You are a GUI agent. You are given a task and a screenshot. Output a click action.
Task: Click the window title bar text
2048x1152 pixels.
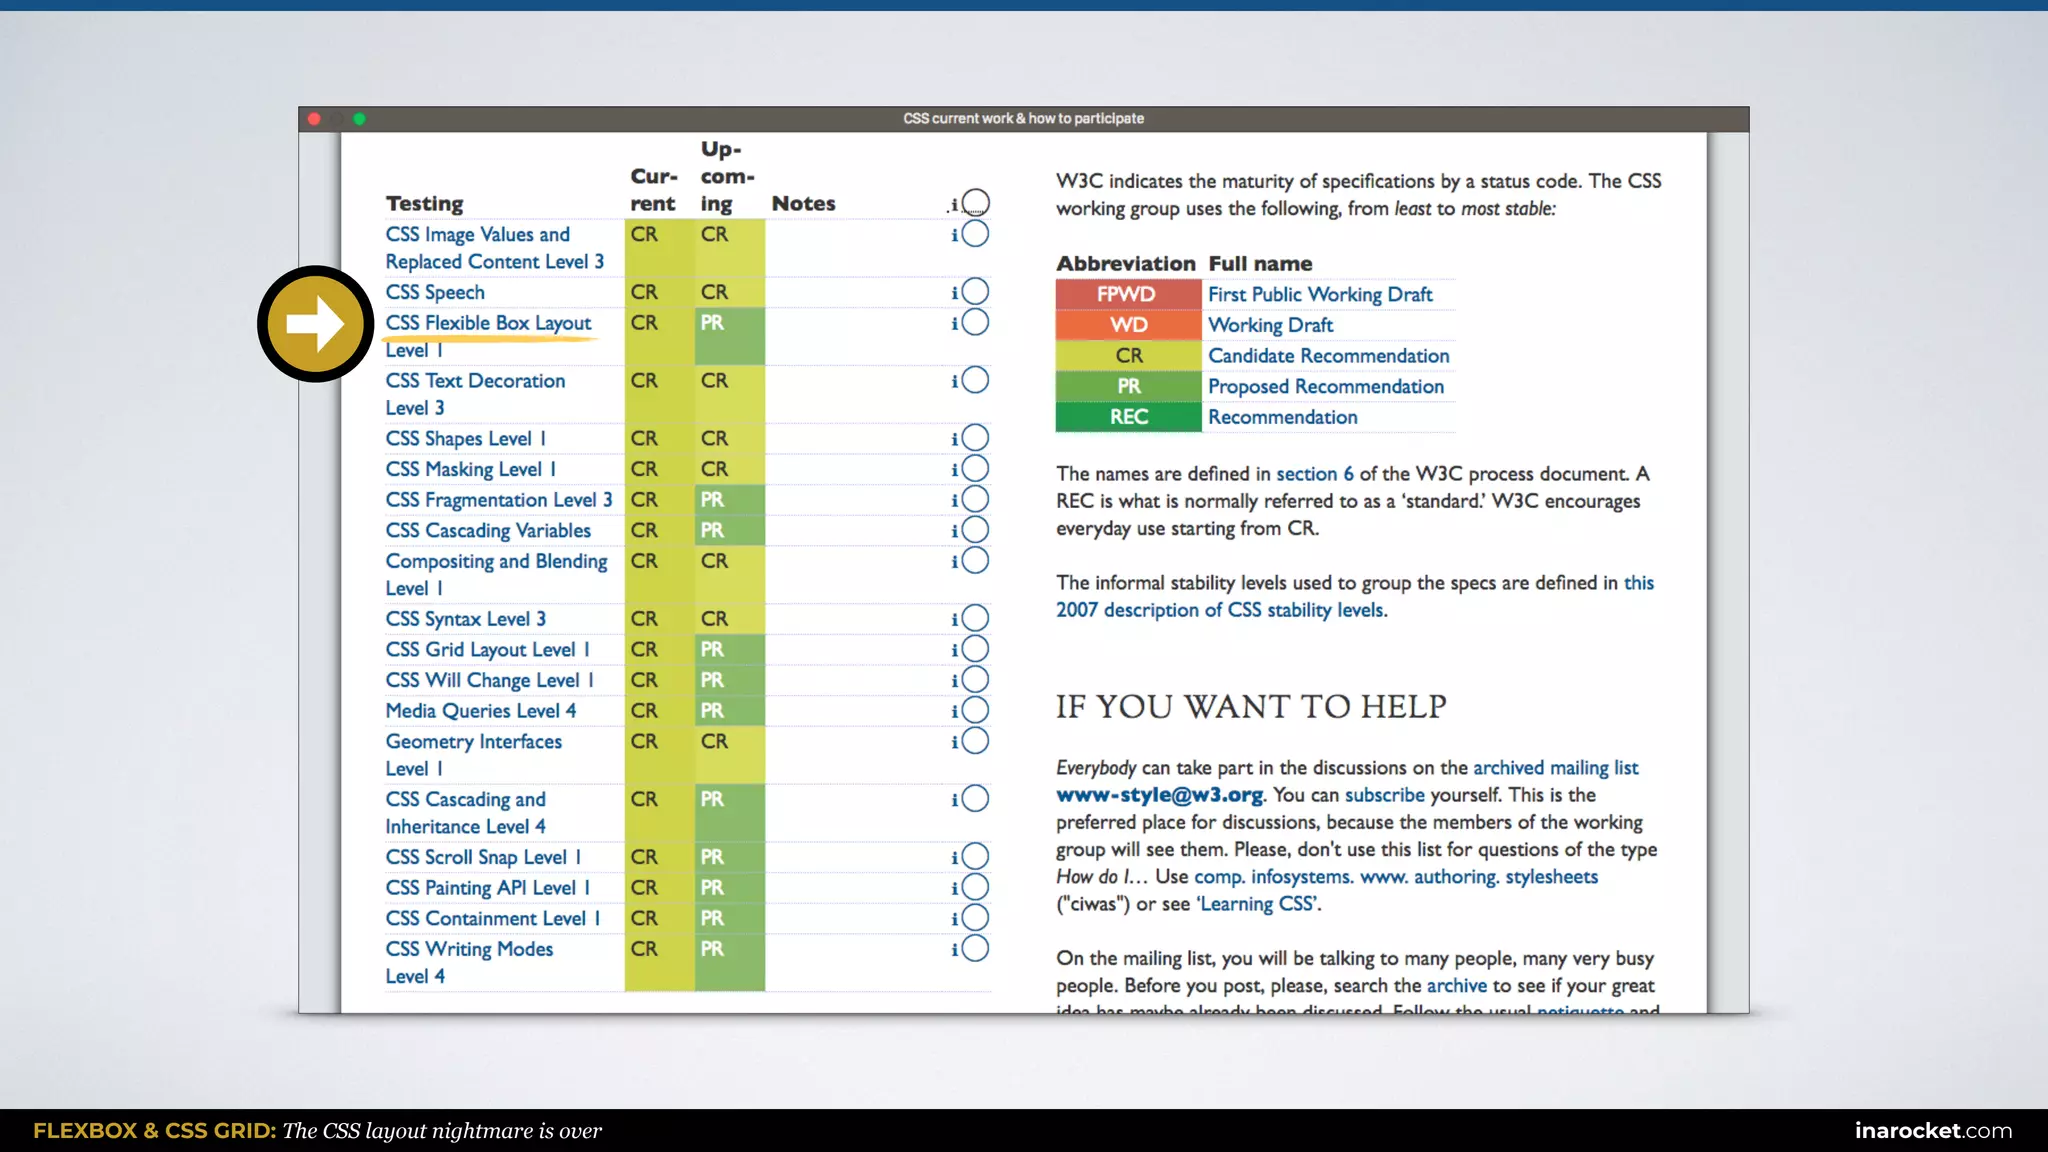click(x=1023, y=118)
